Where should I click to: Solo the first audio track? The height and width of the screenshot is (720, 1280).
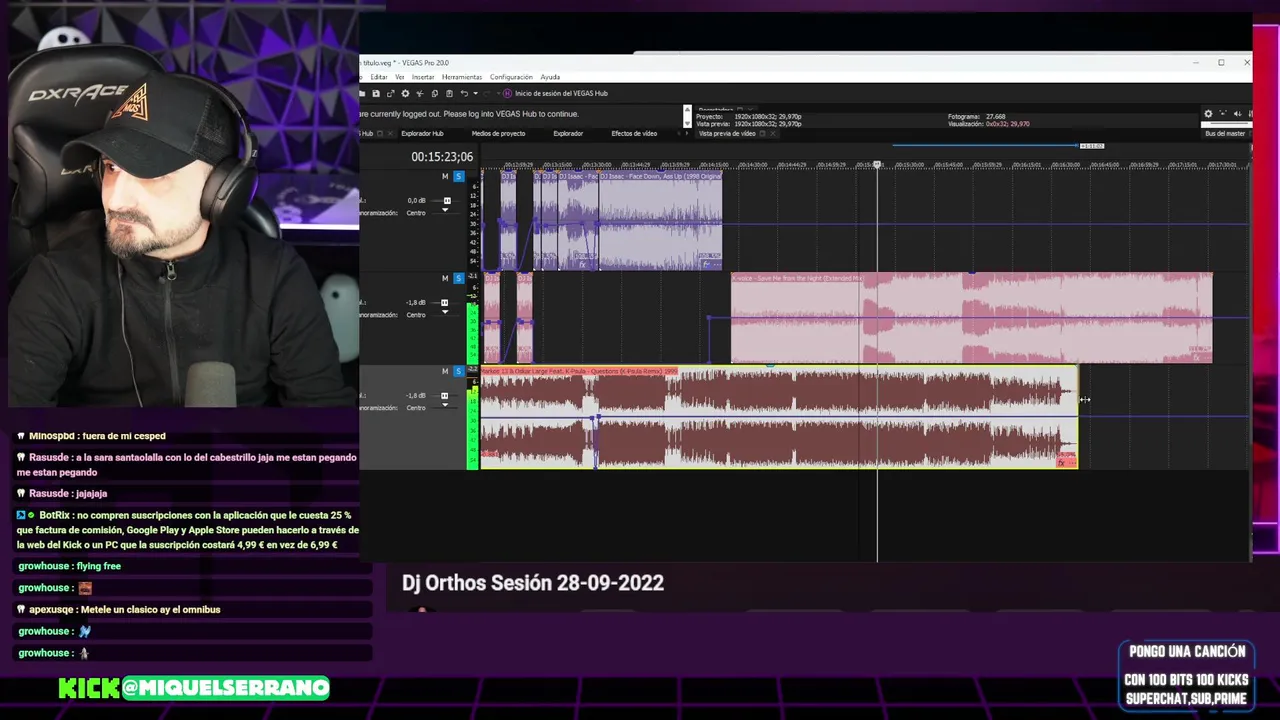click(459, 176)
